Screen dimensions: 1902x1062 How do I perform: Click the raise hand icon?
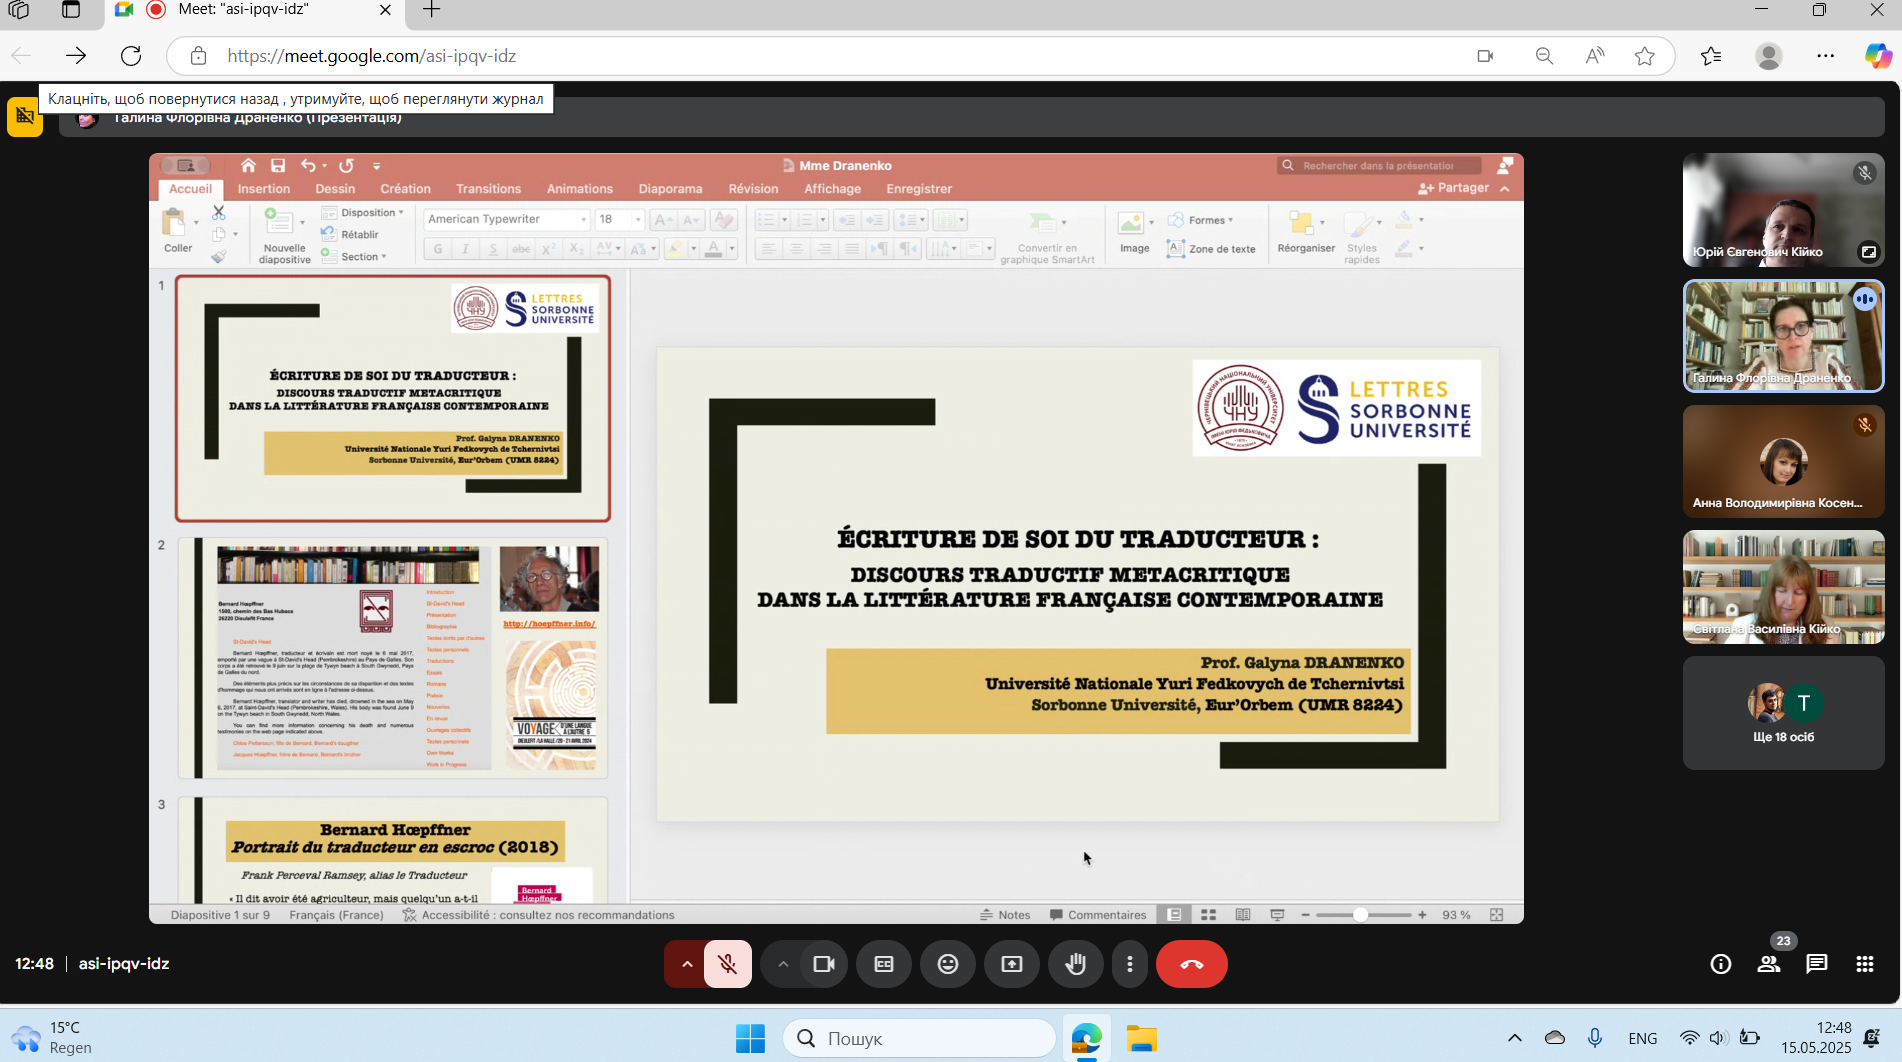1076,964
